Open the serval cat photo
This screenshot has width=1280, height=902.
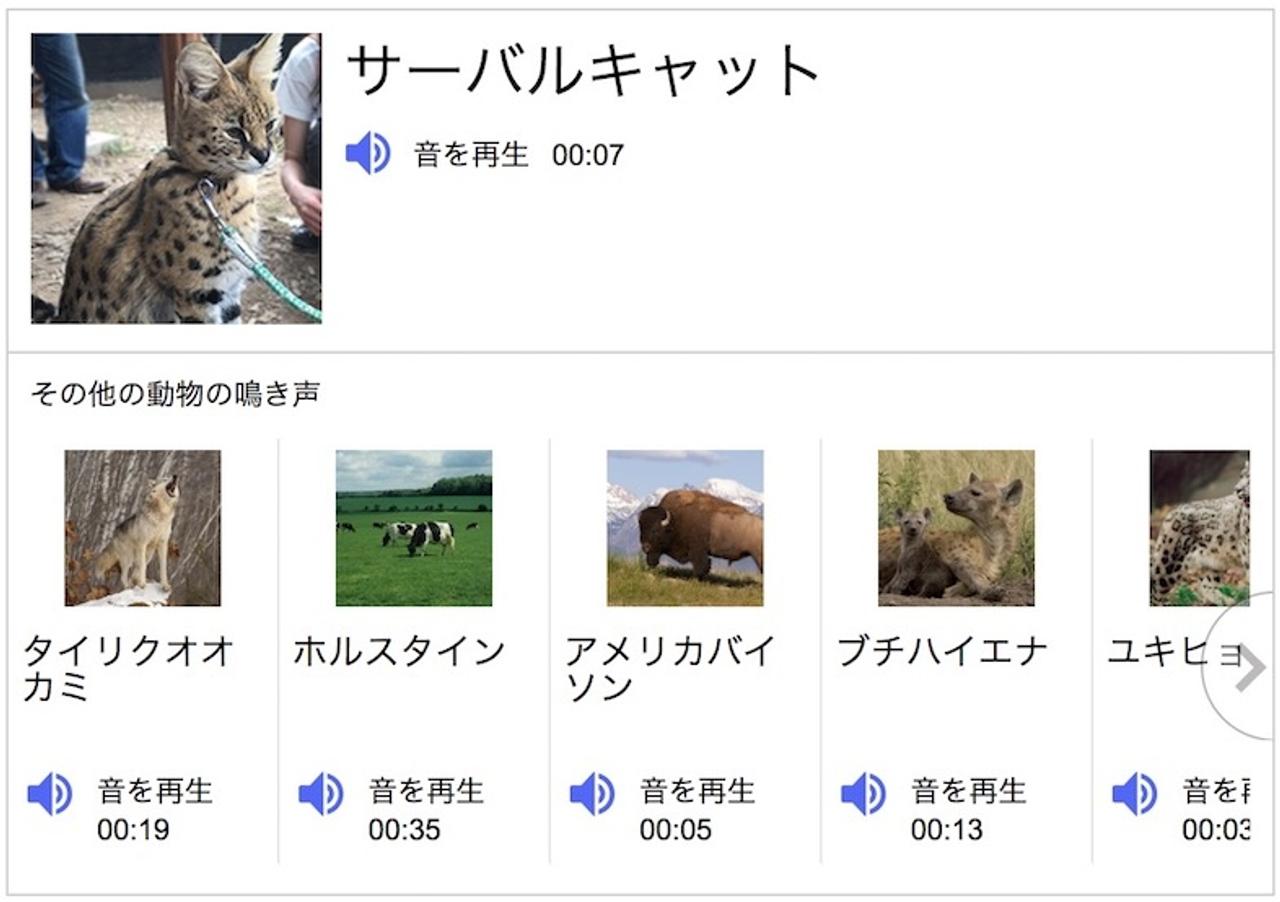pyautogui.click(x=176, y=178)
